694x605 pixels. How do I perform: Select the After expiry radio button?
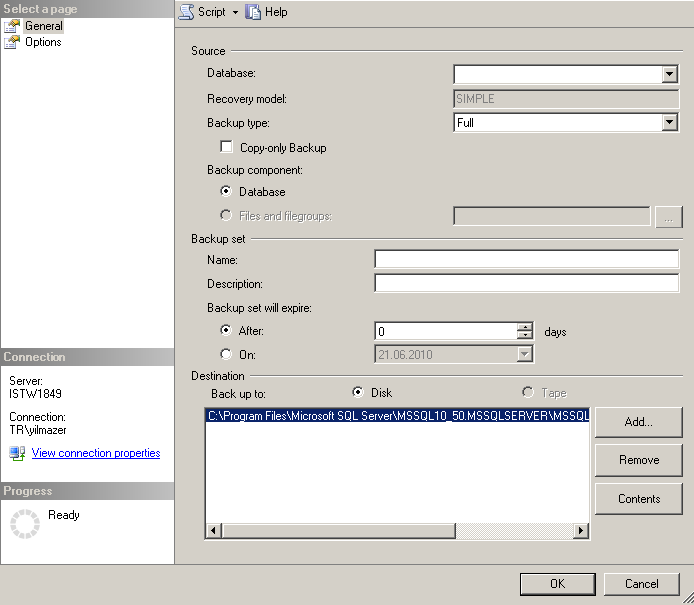[x=226, y=330]
